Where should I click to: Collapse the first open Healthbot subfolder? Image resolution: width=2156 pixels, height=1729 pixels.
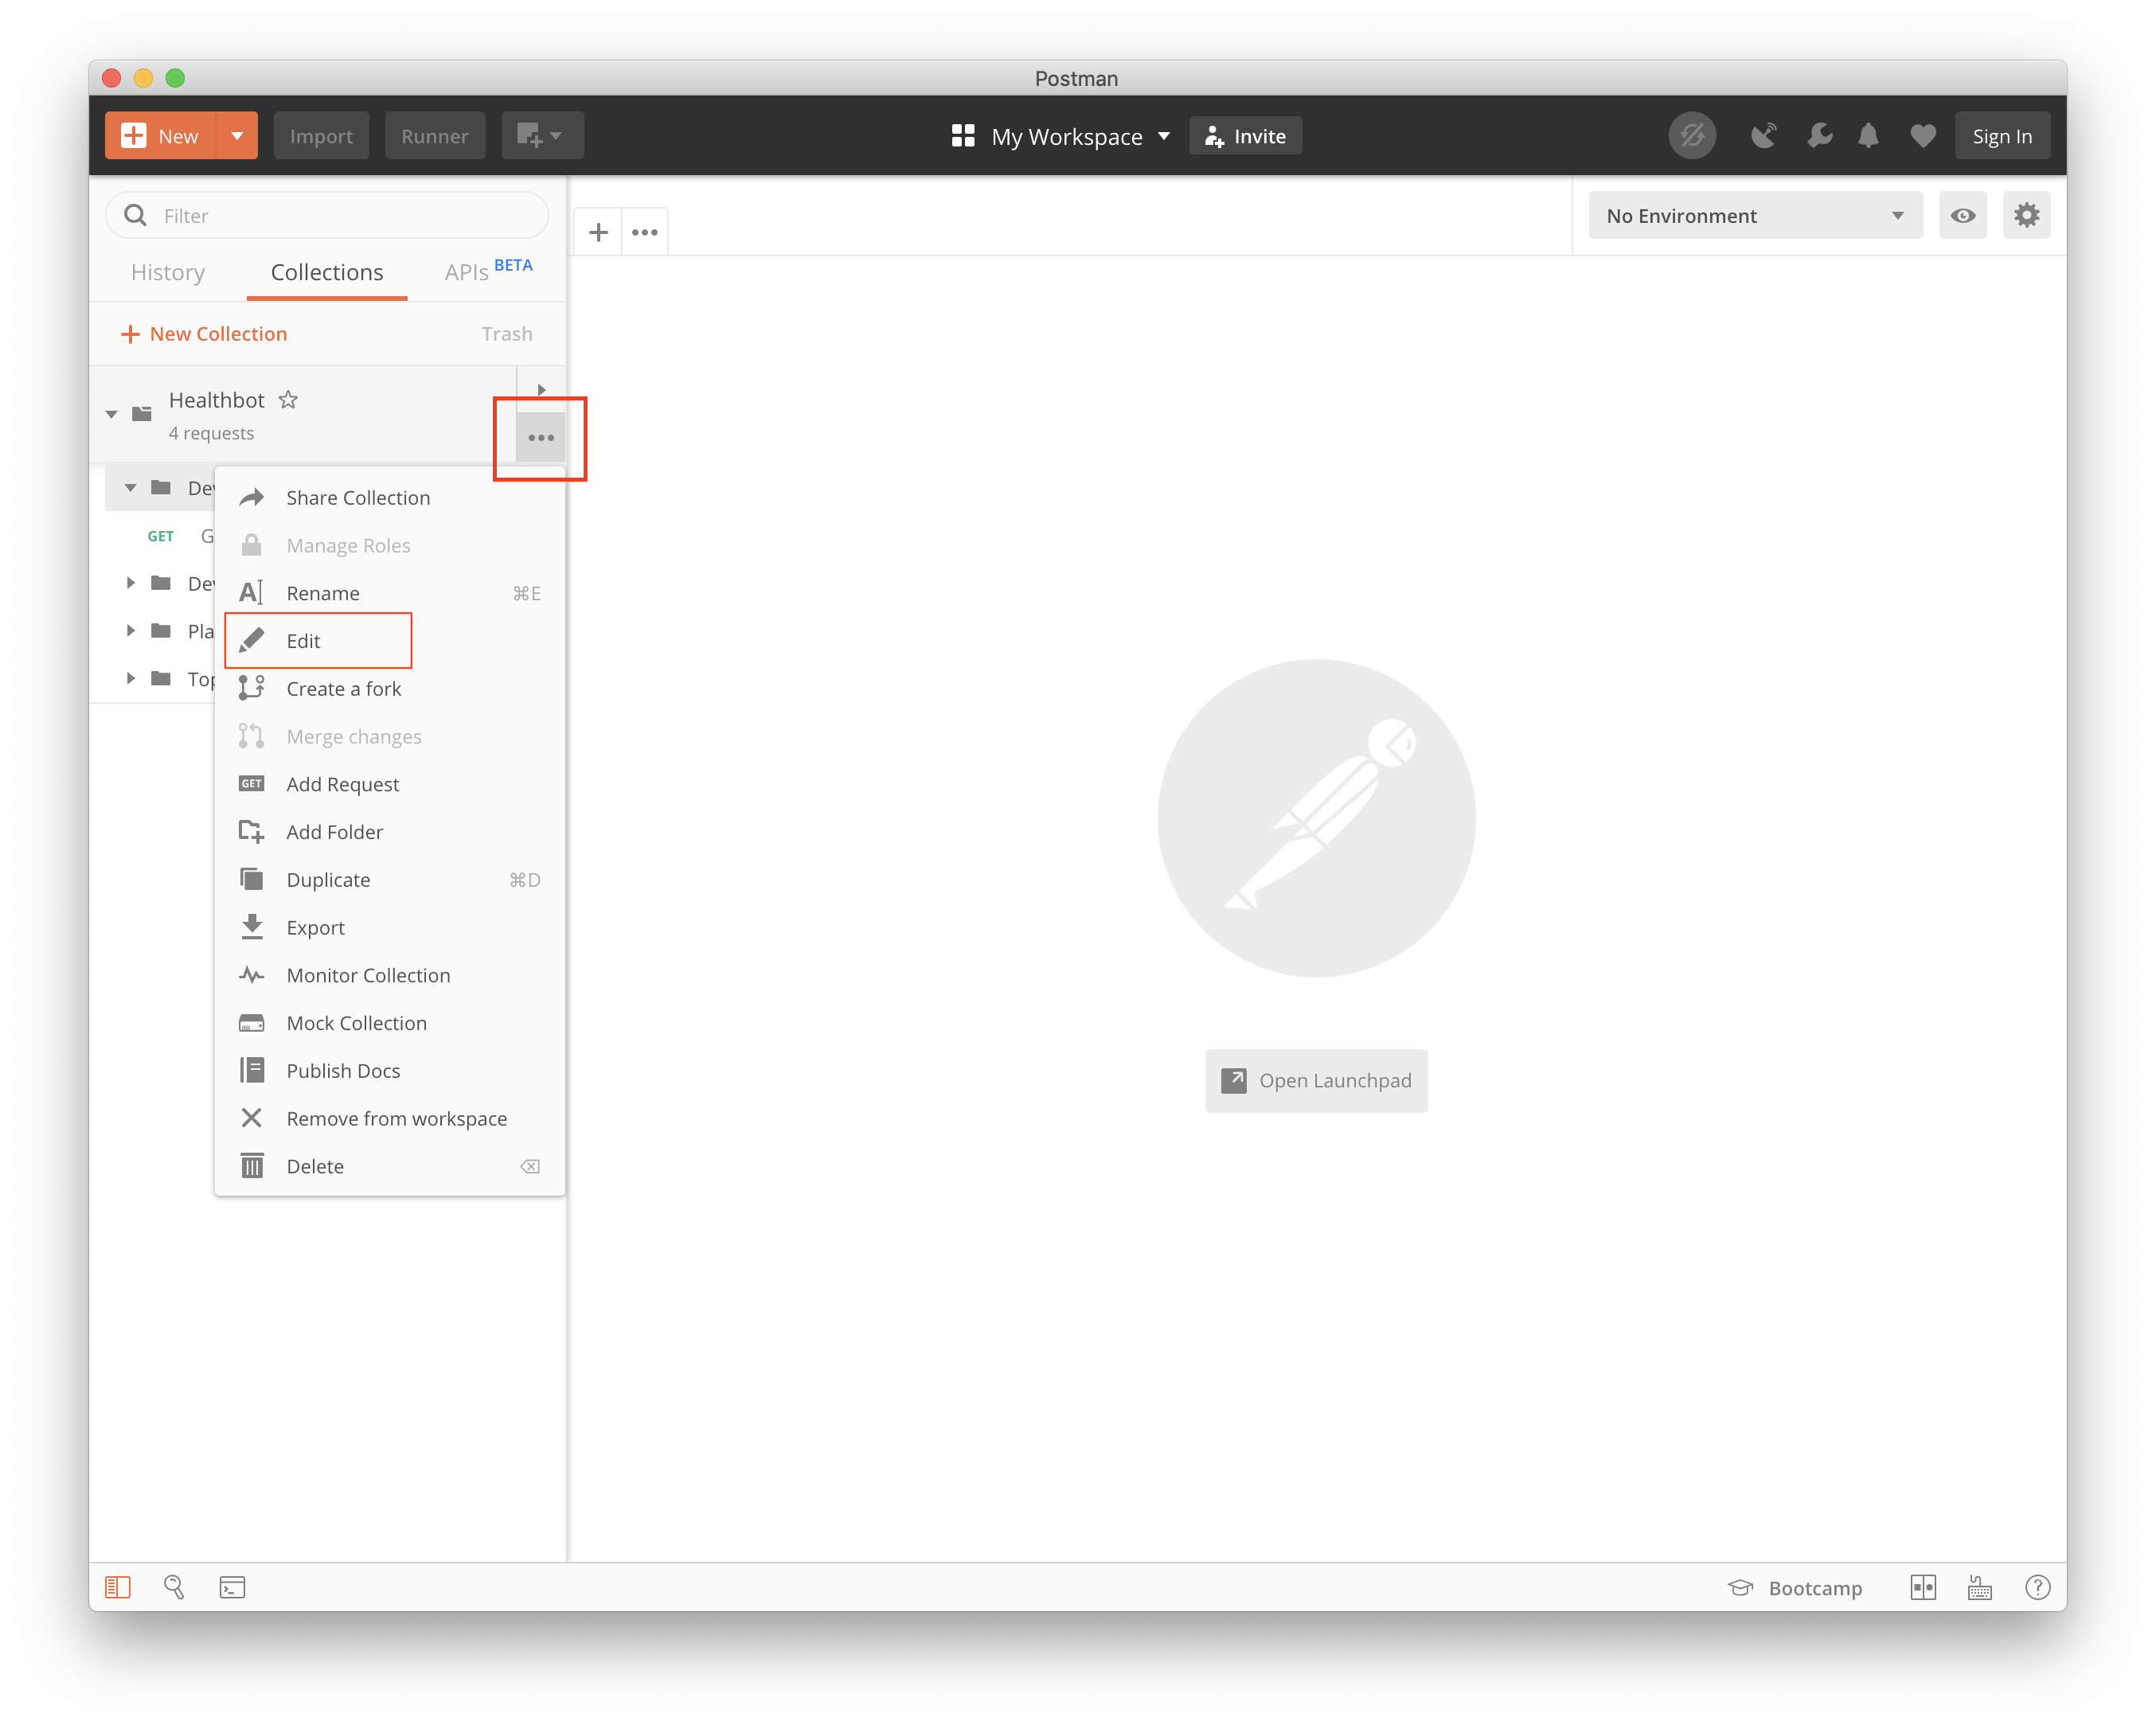coord(130,488)
